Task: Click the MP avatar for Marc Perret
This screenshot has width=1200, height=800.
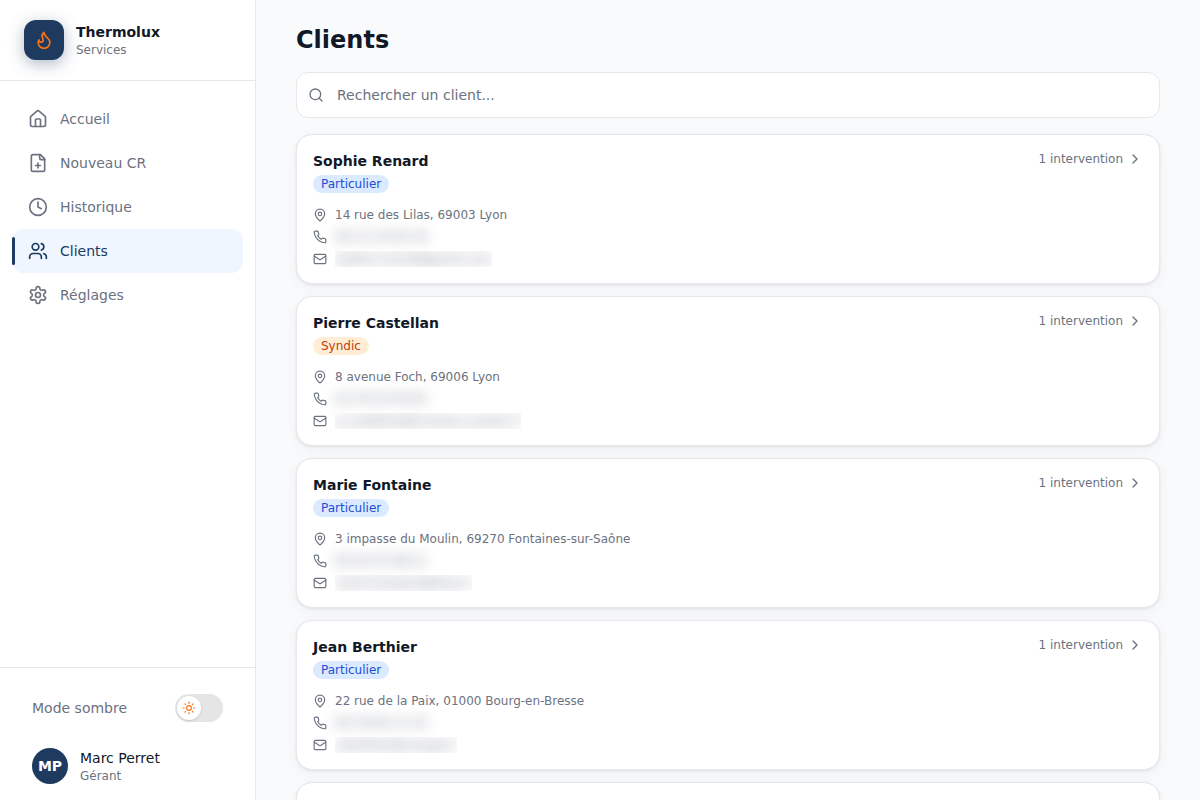Action: tap(50, 766)
